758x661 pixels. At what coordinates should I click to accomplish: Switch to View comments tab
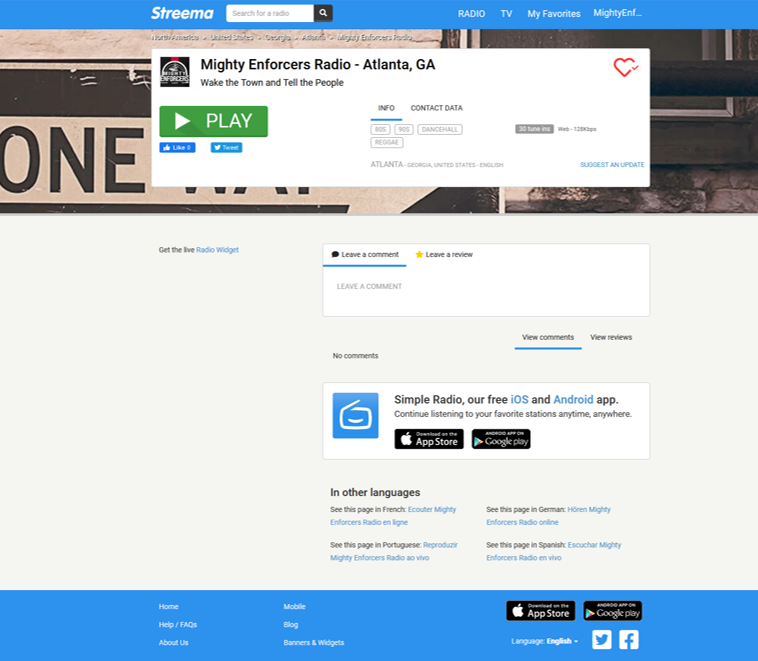pos(548,338)
